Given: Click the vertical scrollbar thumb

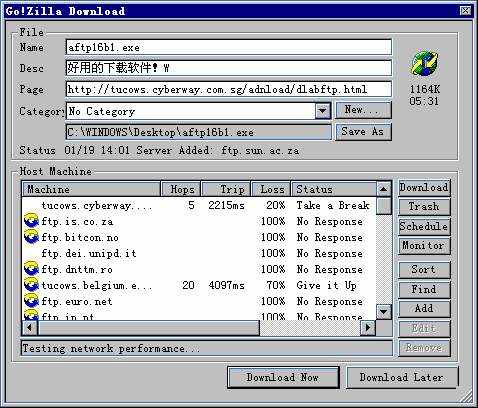Looking at the screenshot, I should [x=383, y=206].
